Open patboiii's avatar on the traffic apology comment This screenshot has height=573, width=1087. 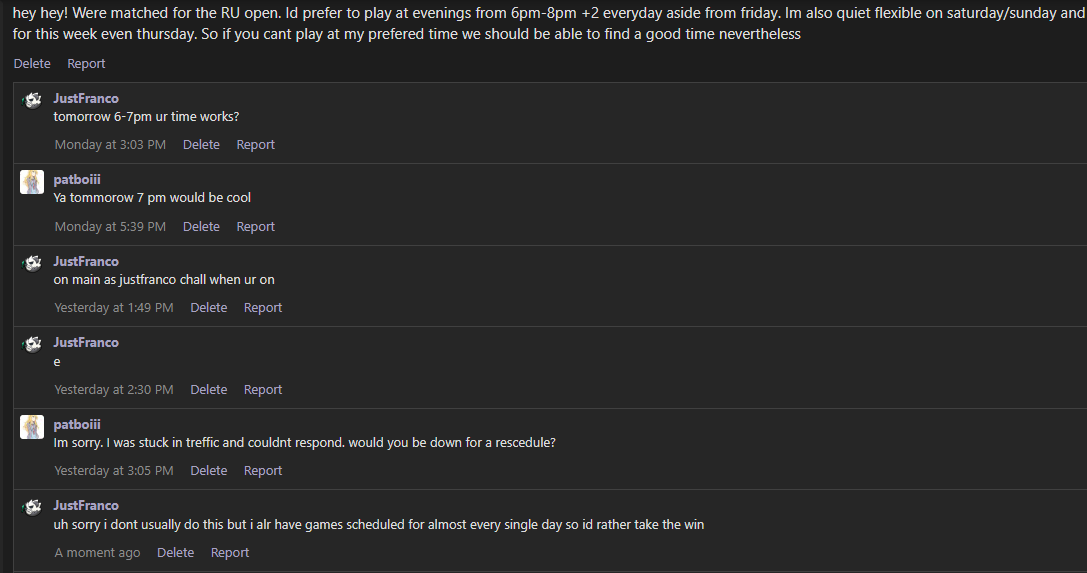(x=32, y=427)
